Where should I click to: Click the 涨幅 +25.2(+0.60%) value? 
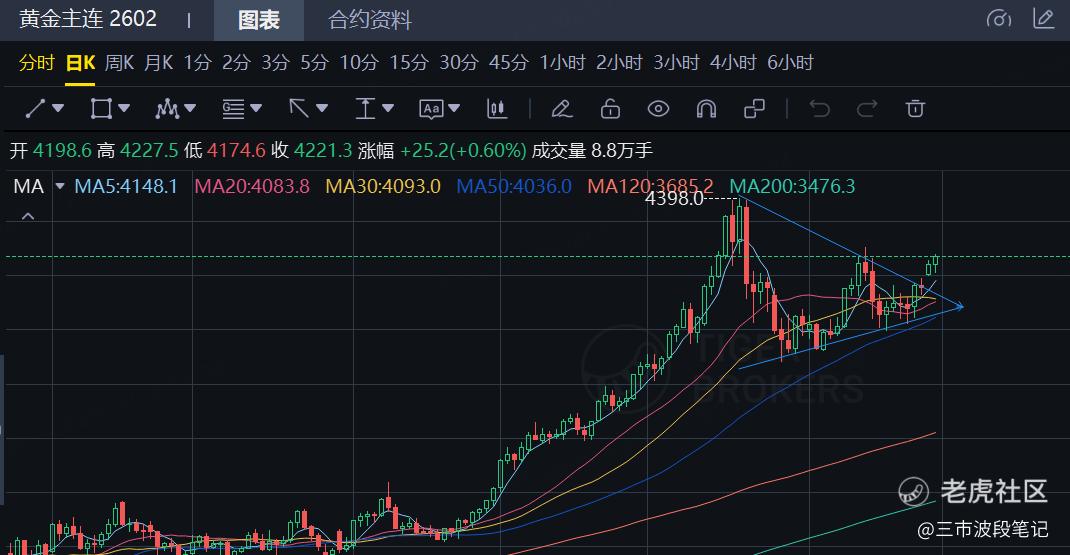click(x=442, y=150)
